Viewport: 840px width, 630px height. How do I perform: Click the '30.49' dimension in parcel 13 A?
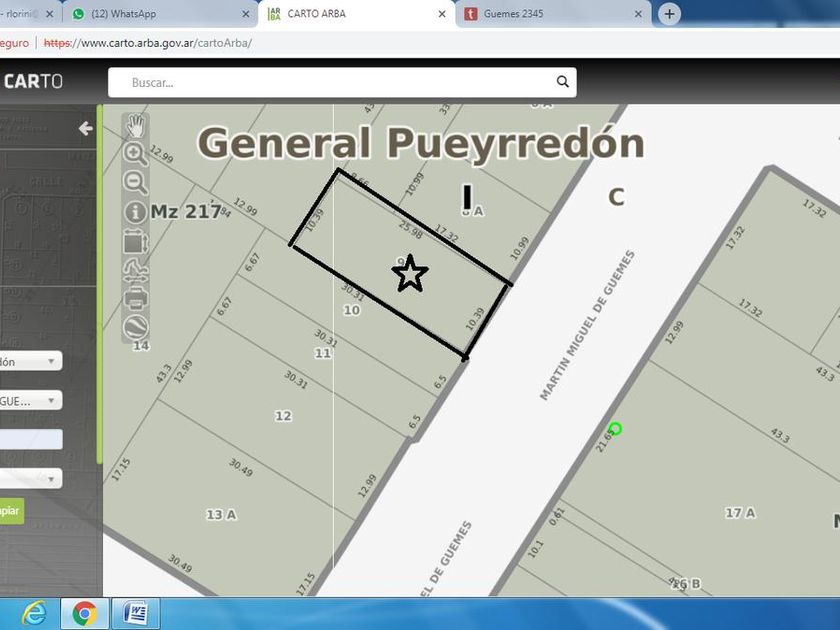point(241,467)
